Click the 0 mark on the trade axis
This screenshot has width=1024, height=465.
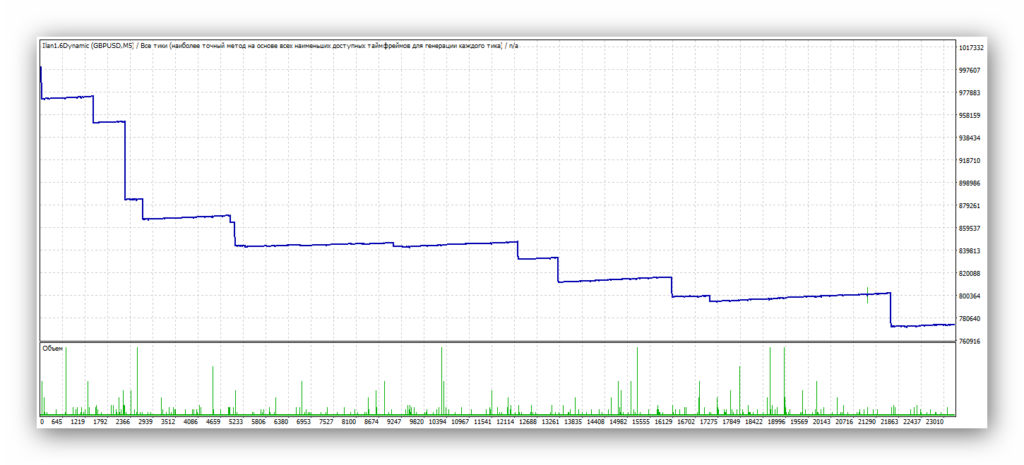coord(42,422)
